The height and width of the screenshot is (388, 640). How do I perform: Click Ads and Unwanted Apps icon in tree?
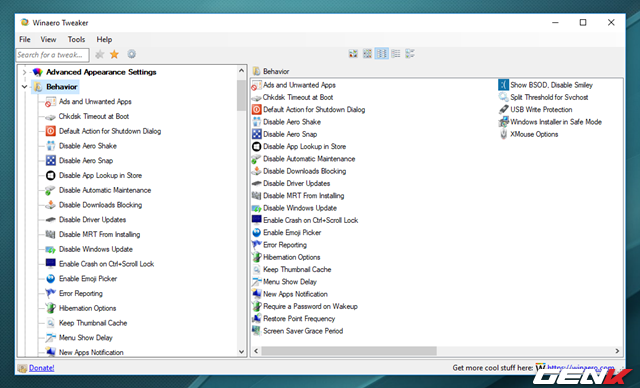[x=50, y=102]
